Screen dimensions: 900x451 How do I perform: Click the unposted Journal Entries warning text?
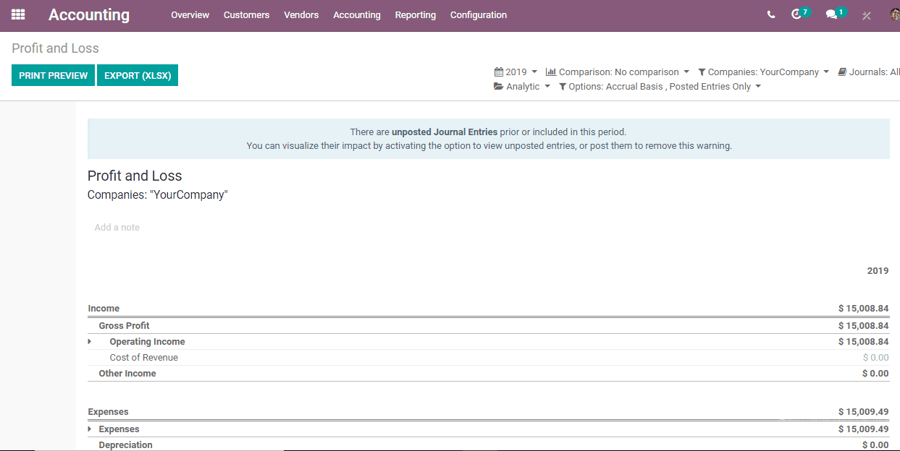(x=444, y=132)
